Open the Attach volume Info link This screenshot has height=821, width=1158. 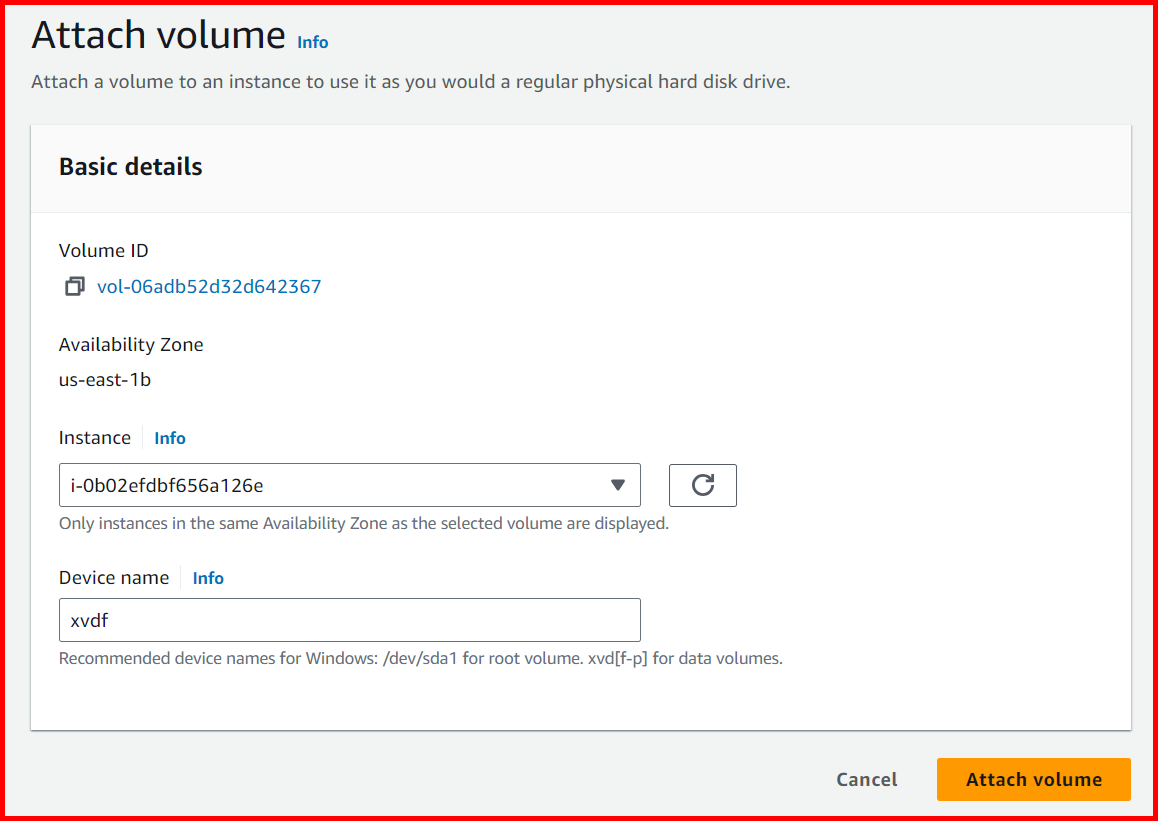pos(311,42)
